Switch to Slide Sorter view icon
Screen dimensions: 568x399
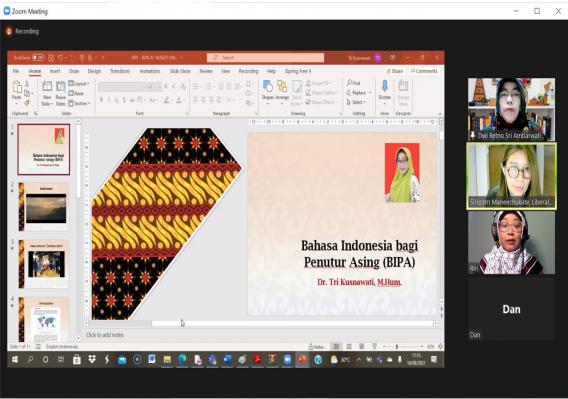349,347
